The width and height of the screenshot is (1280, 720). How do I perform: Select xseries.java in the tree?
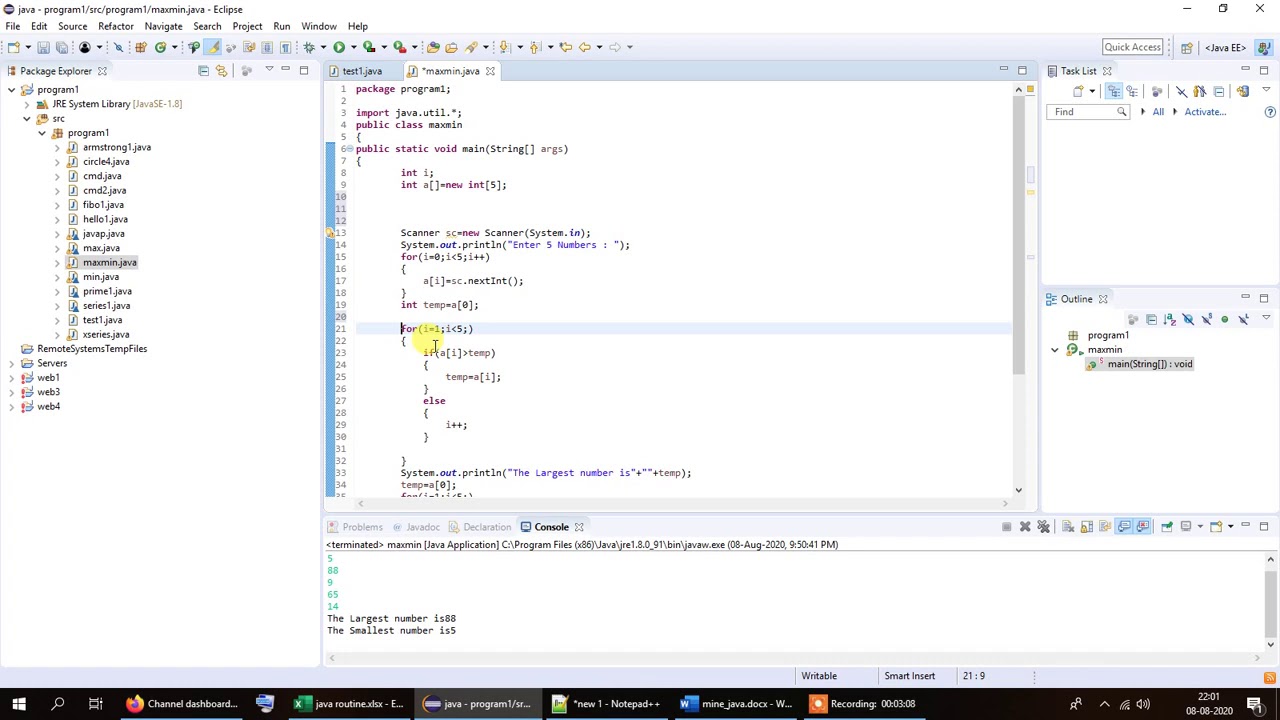pos(105,334)
